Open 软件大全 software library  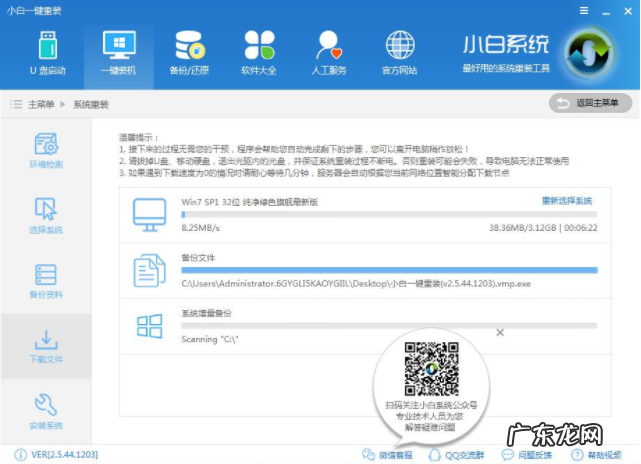[259, 54]
